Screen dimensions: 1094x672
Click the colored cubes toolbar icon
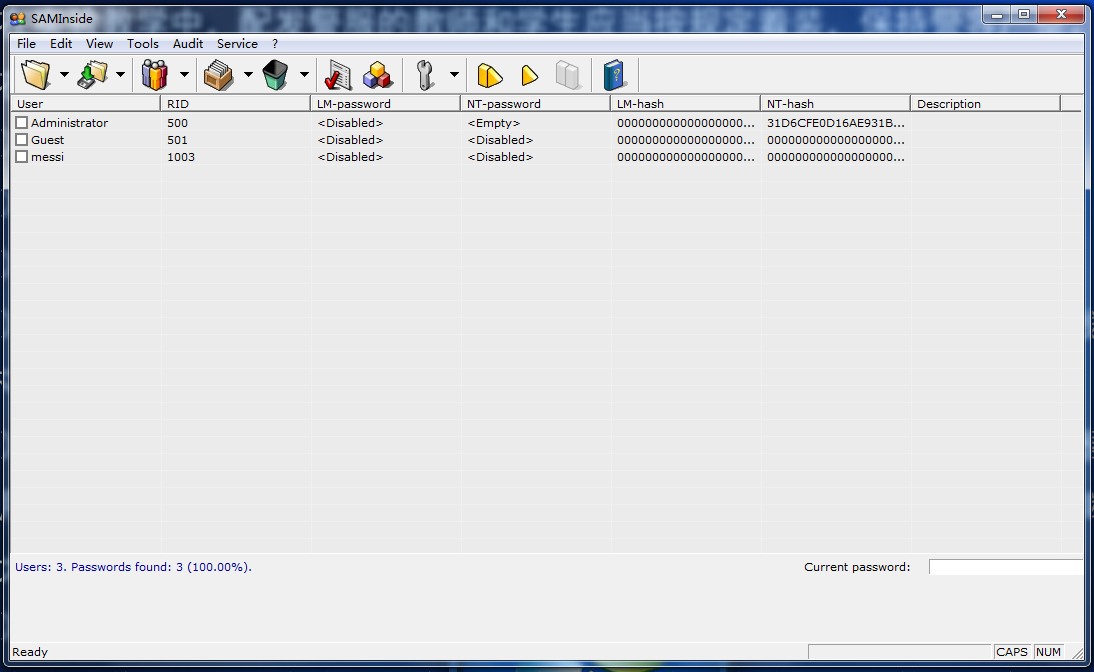[x=377, y=75]
